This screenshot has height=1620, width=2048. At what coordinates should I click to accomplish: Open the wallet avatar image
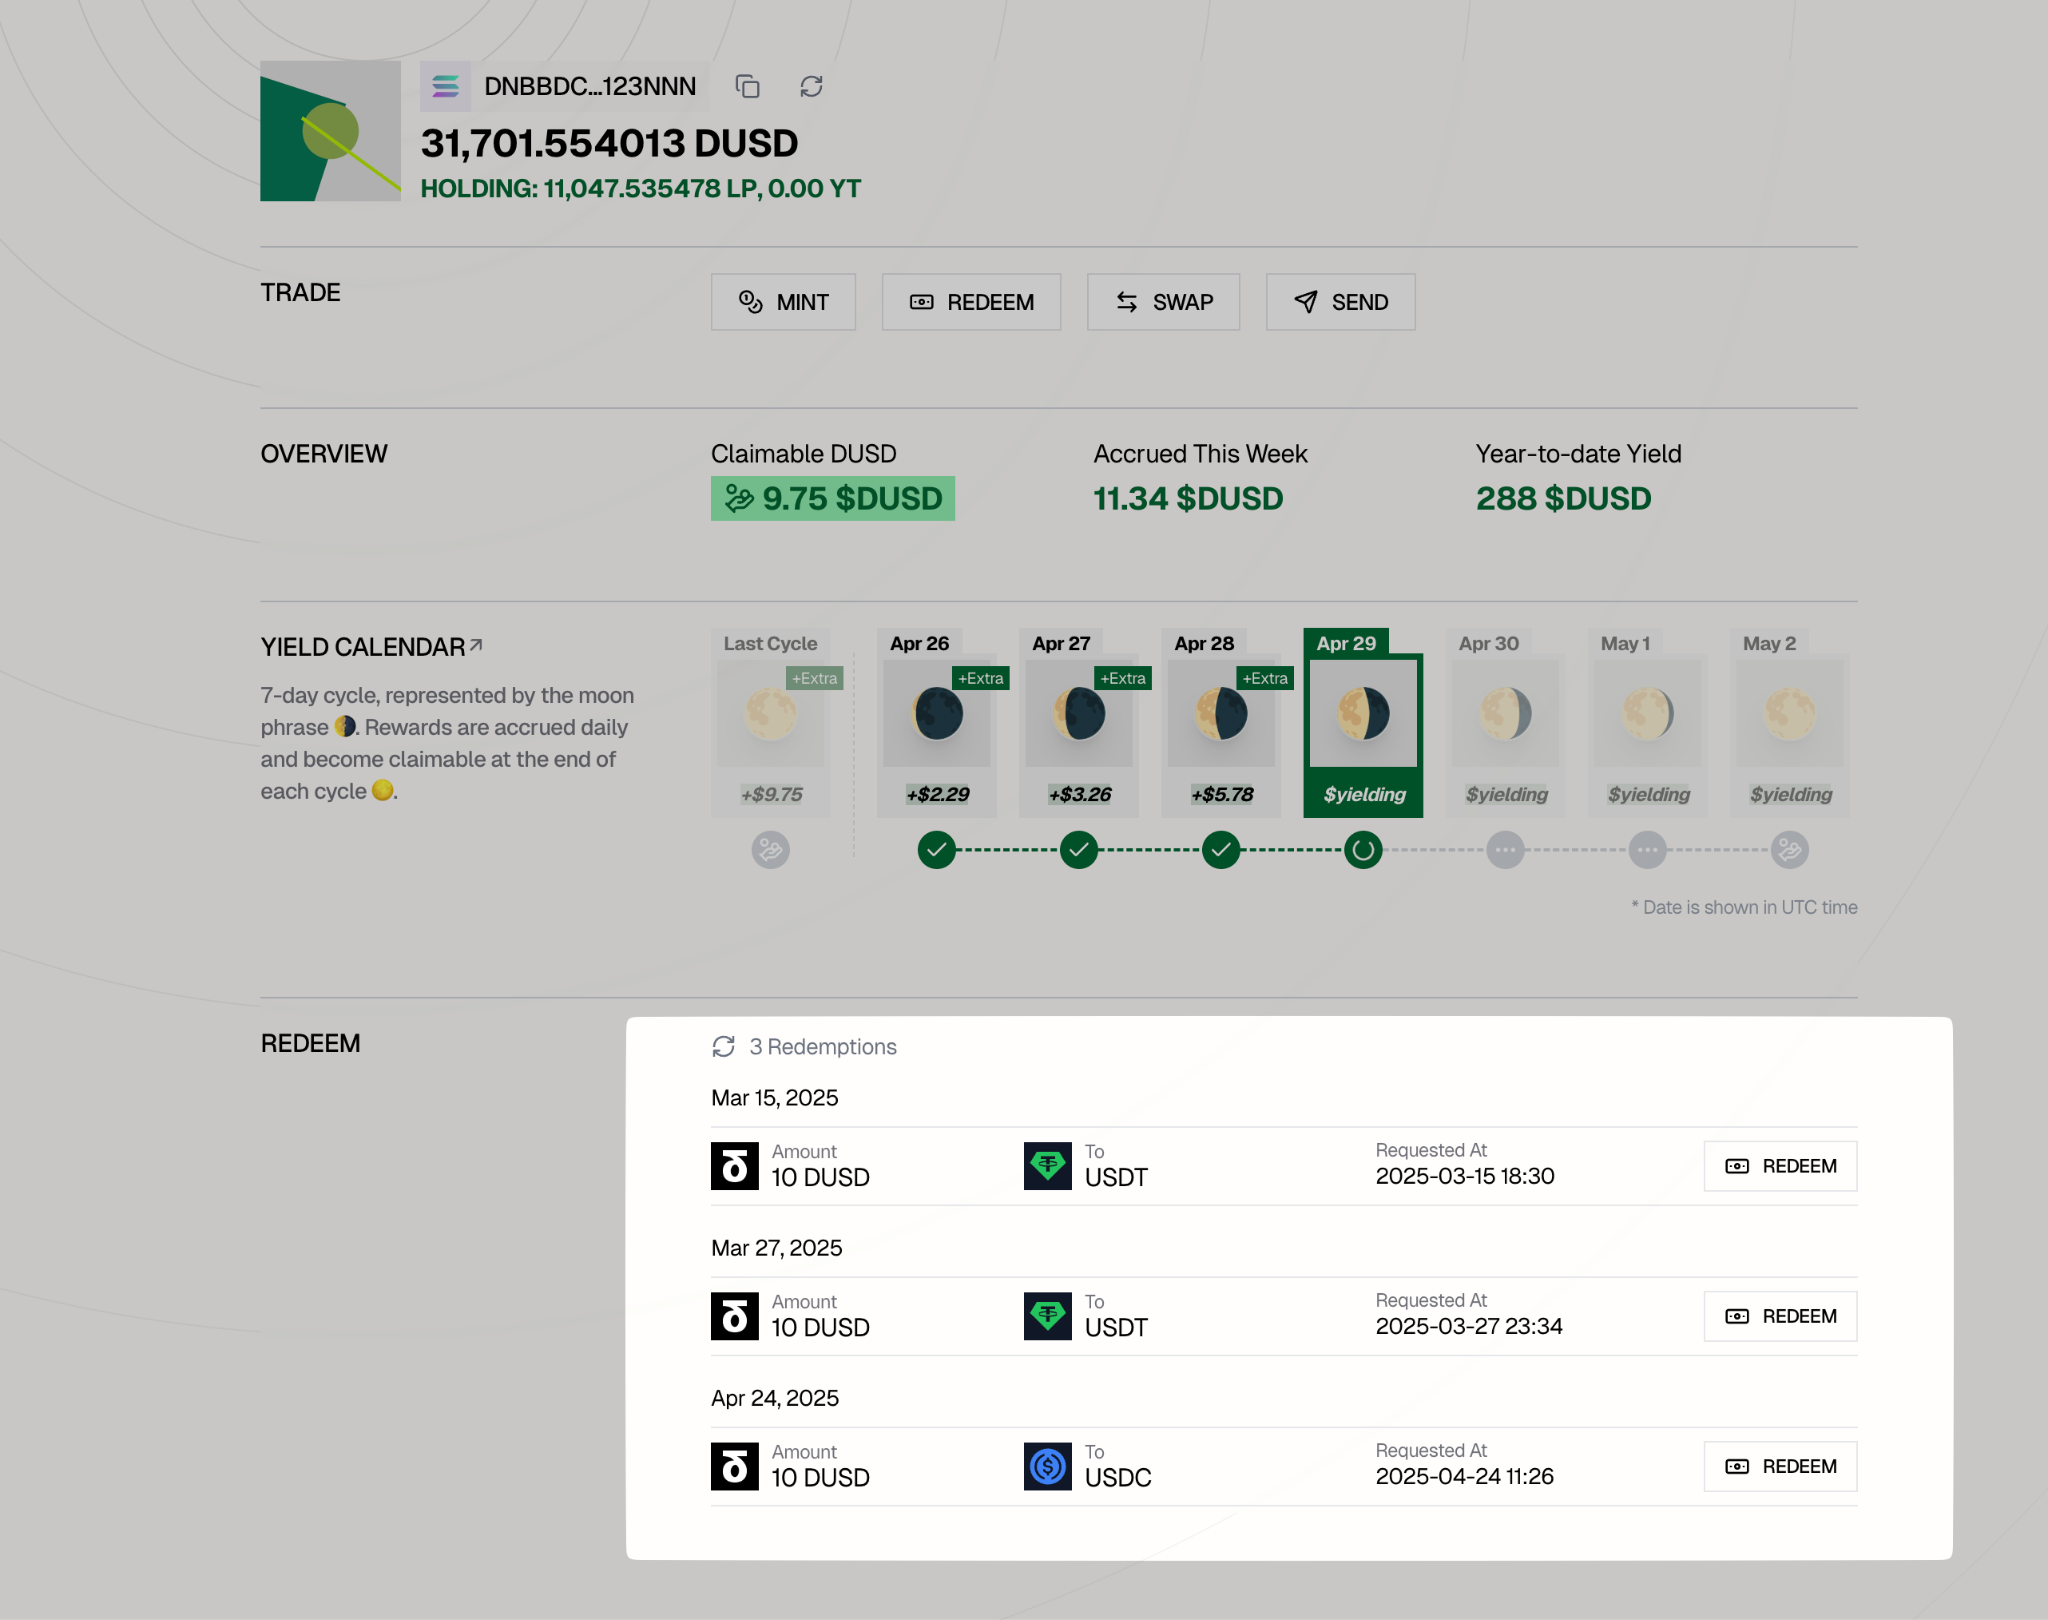[330, 131]
